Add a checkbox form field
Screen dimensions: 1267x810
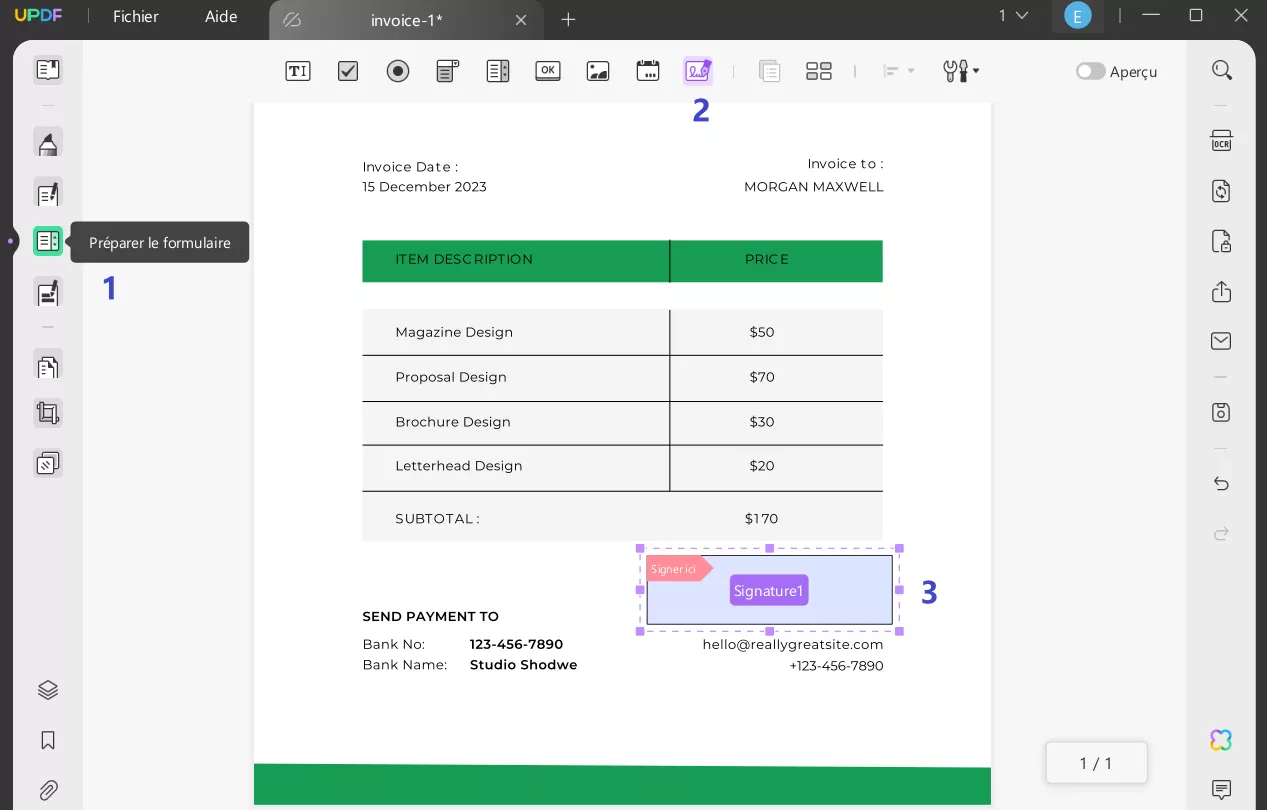(347, 70)
